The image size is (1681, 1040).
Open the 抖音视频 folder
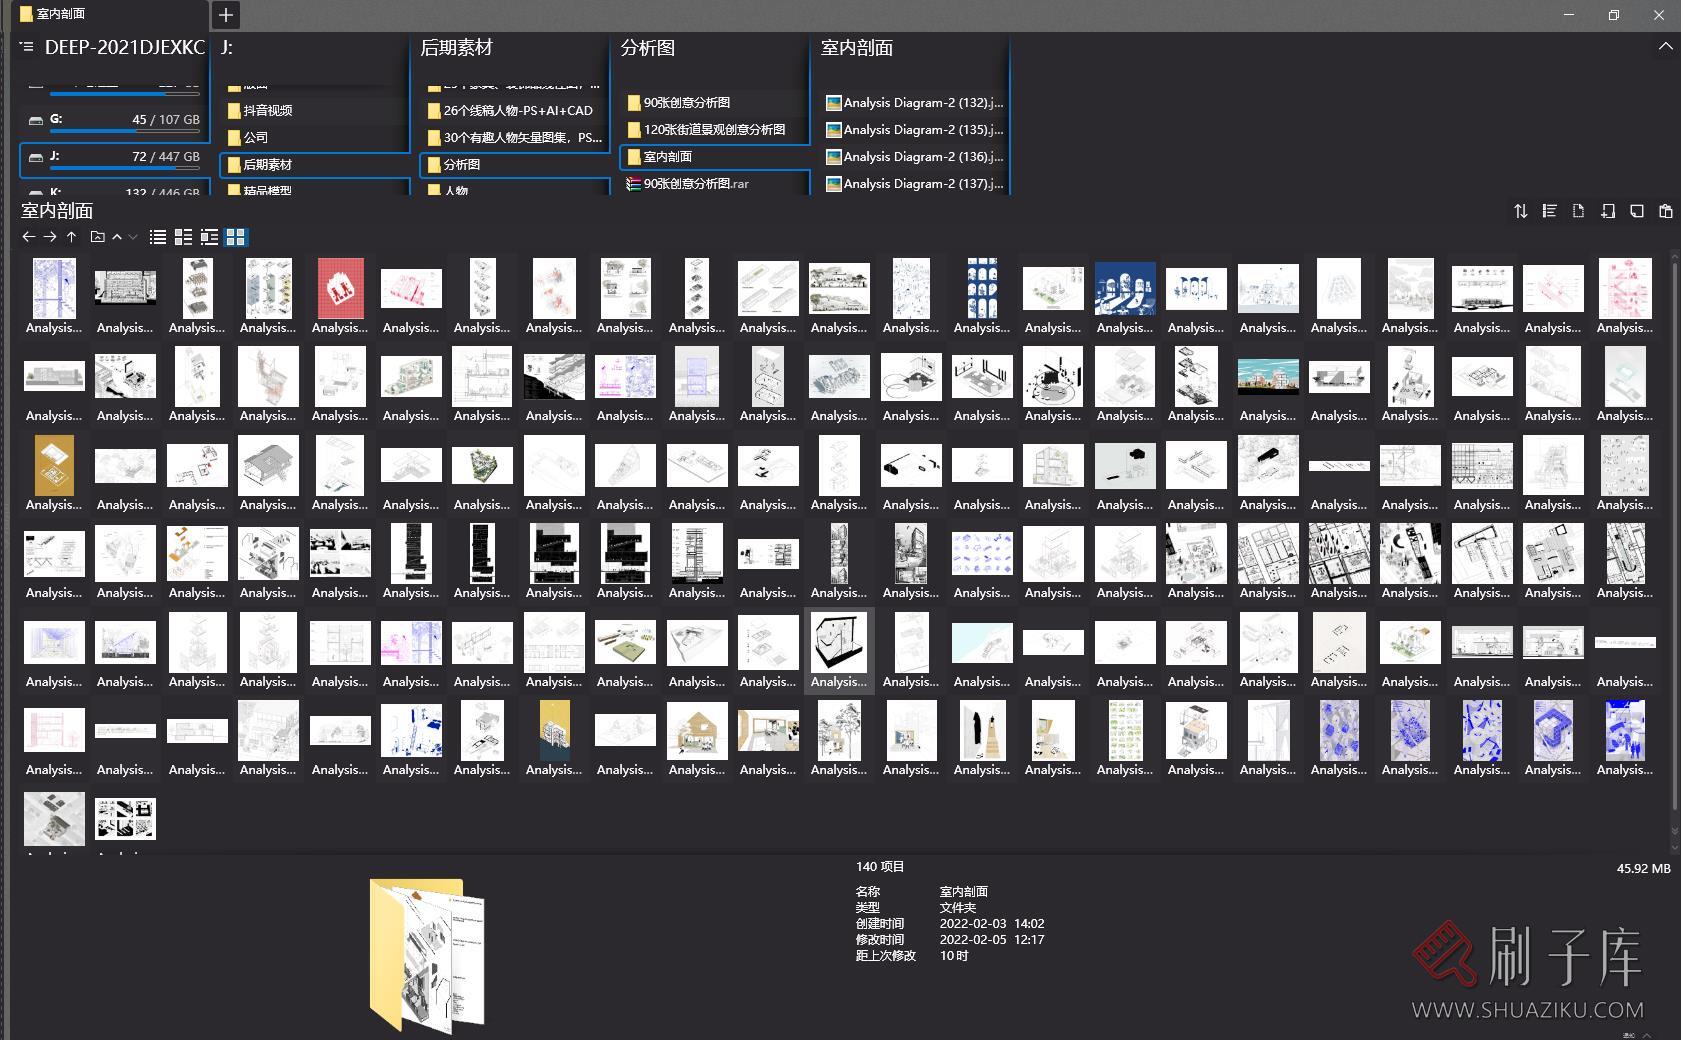pos(268,111)
